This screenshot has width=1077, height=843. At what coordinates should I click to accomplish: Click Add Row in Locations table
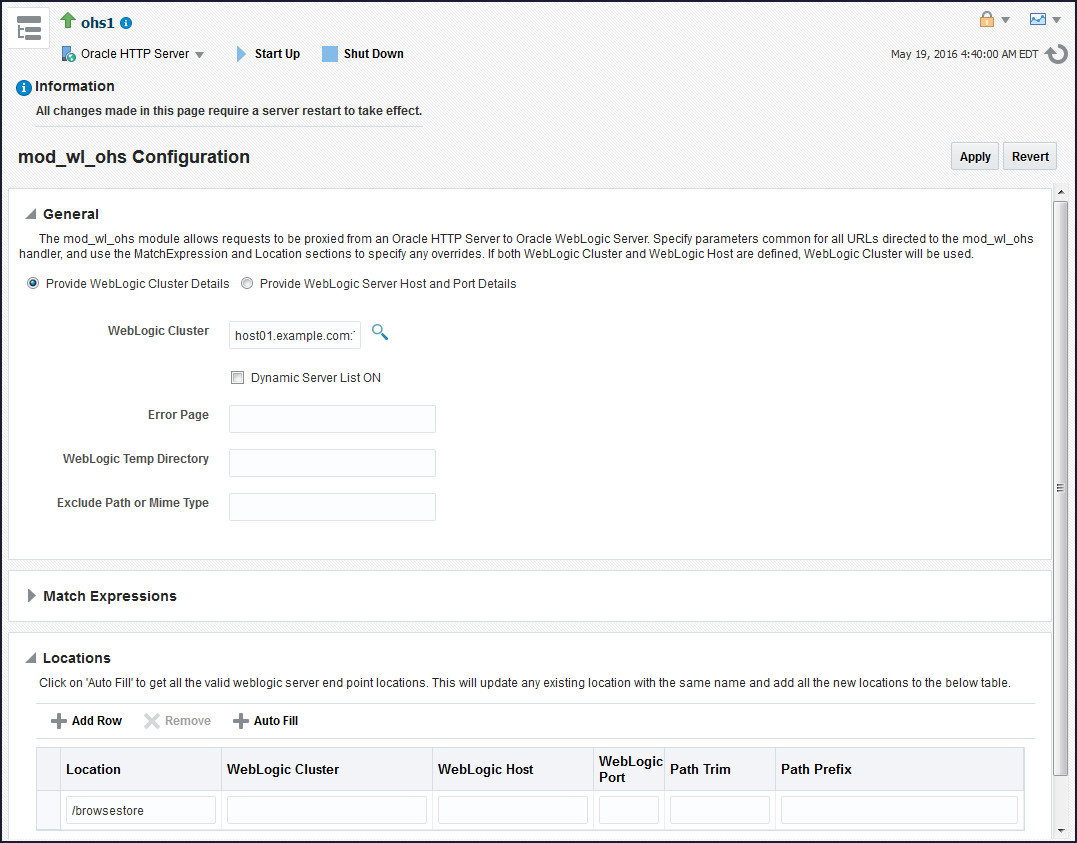[x=85, y=720]
